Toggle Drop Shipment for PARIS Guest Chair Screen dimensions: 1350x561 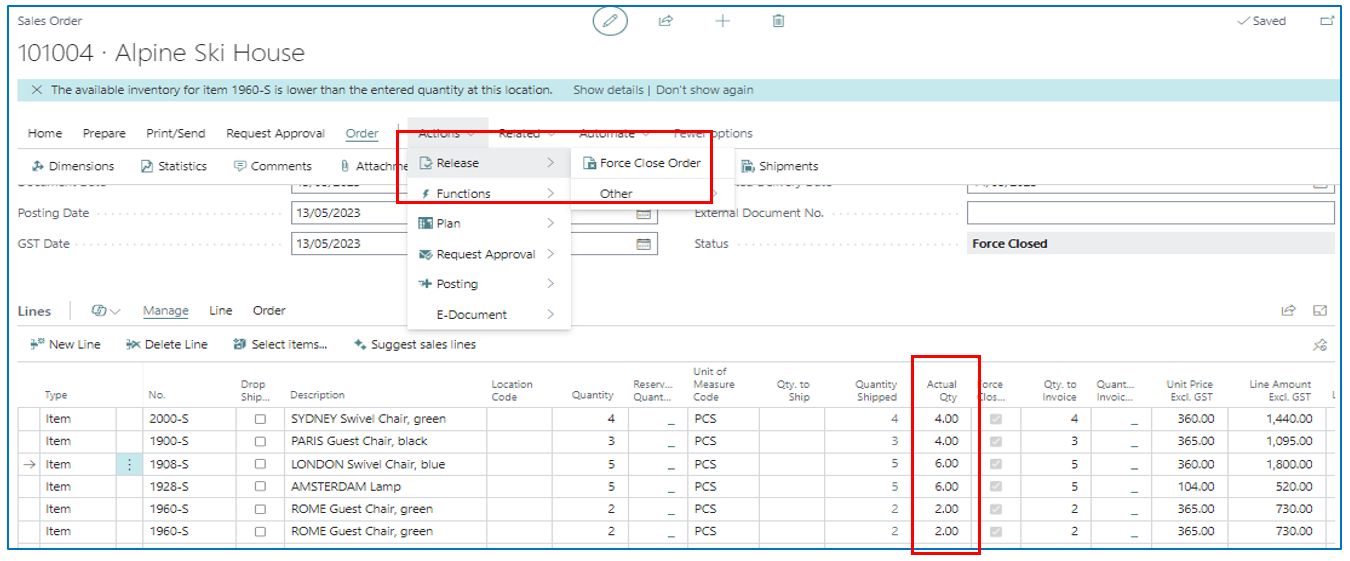pyautogui.click(x=260, y=441)
